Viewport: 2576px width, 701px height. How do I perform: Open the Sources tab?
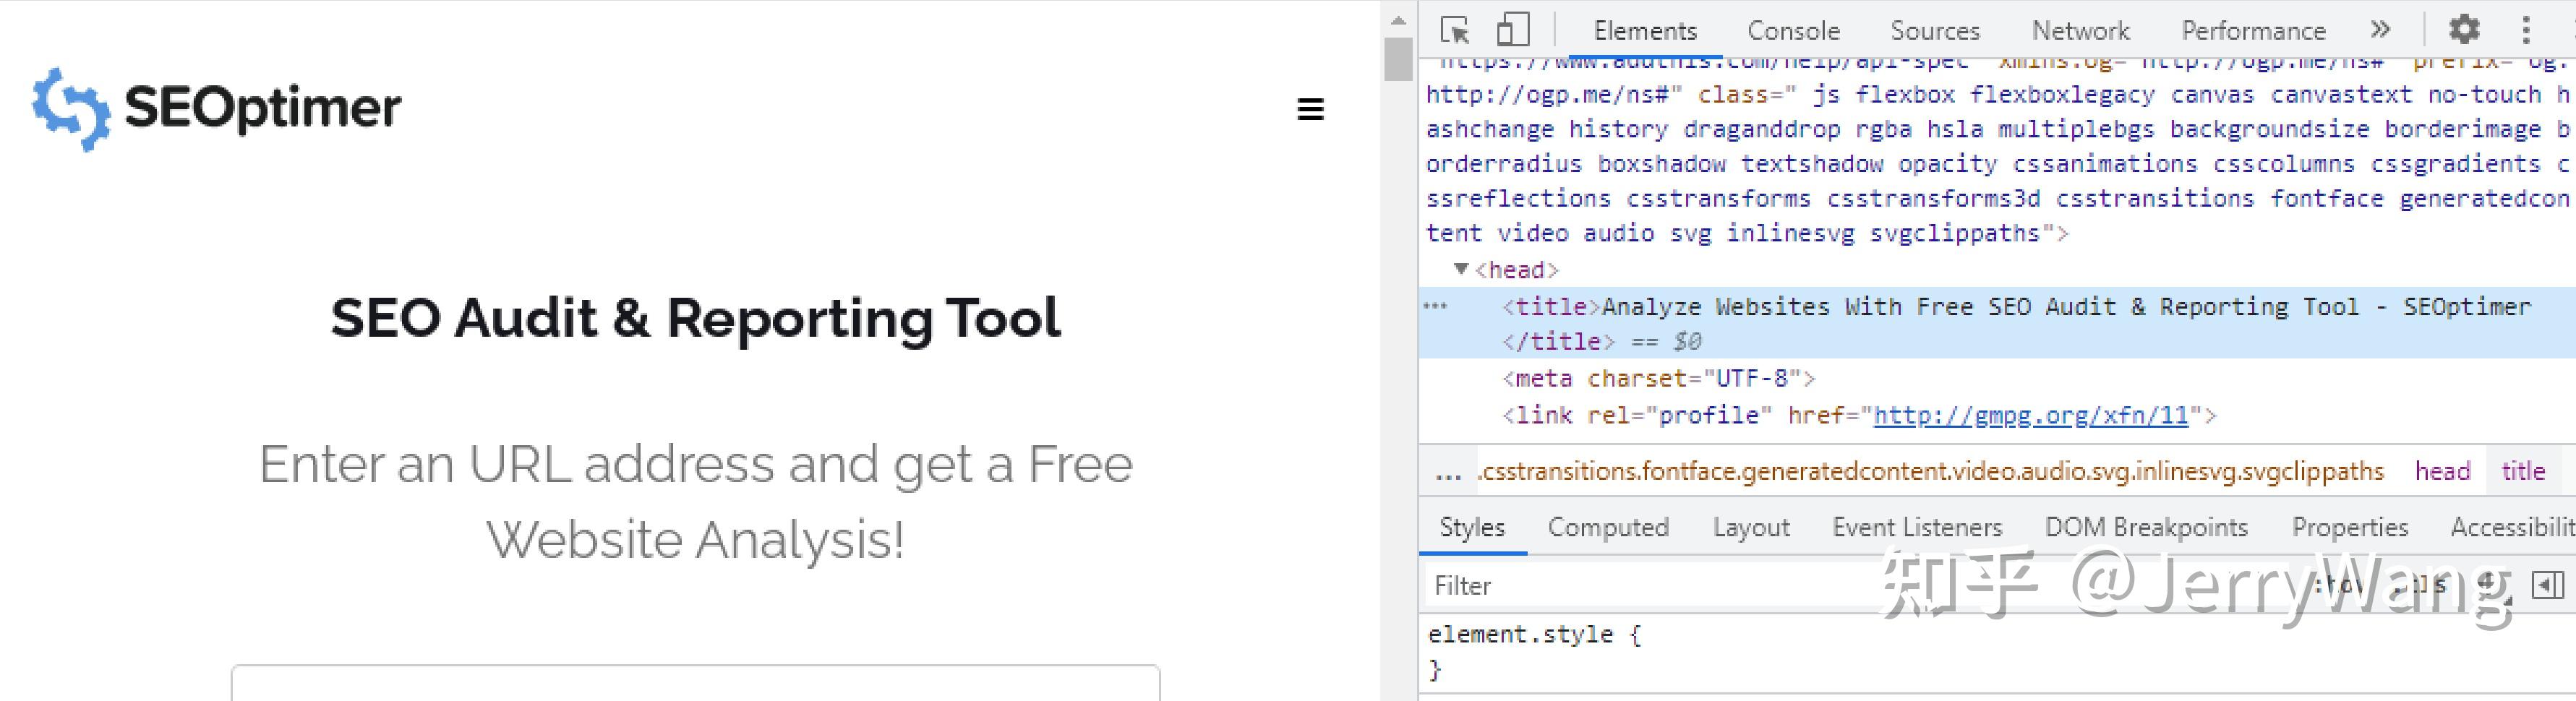point(1935,31)
